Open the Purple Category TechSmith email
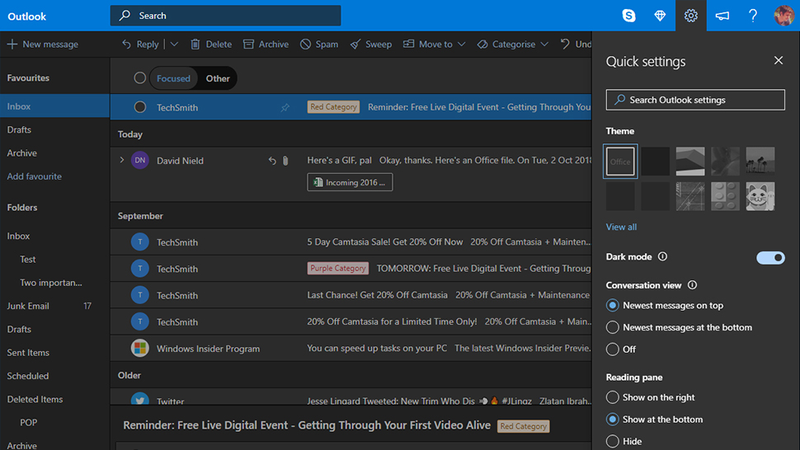This screenshot has height=450, width=800. pyautogui.click(x=351, y=268)
